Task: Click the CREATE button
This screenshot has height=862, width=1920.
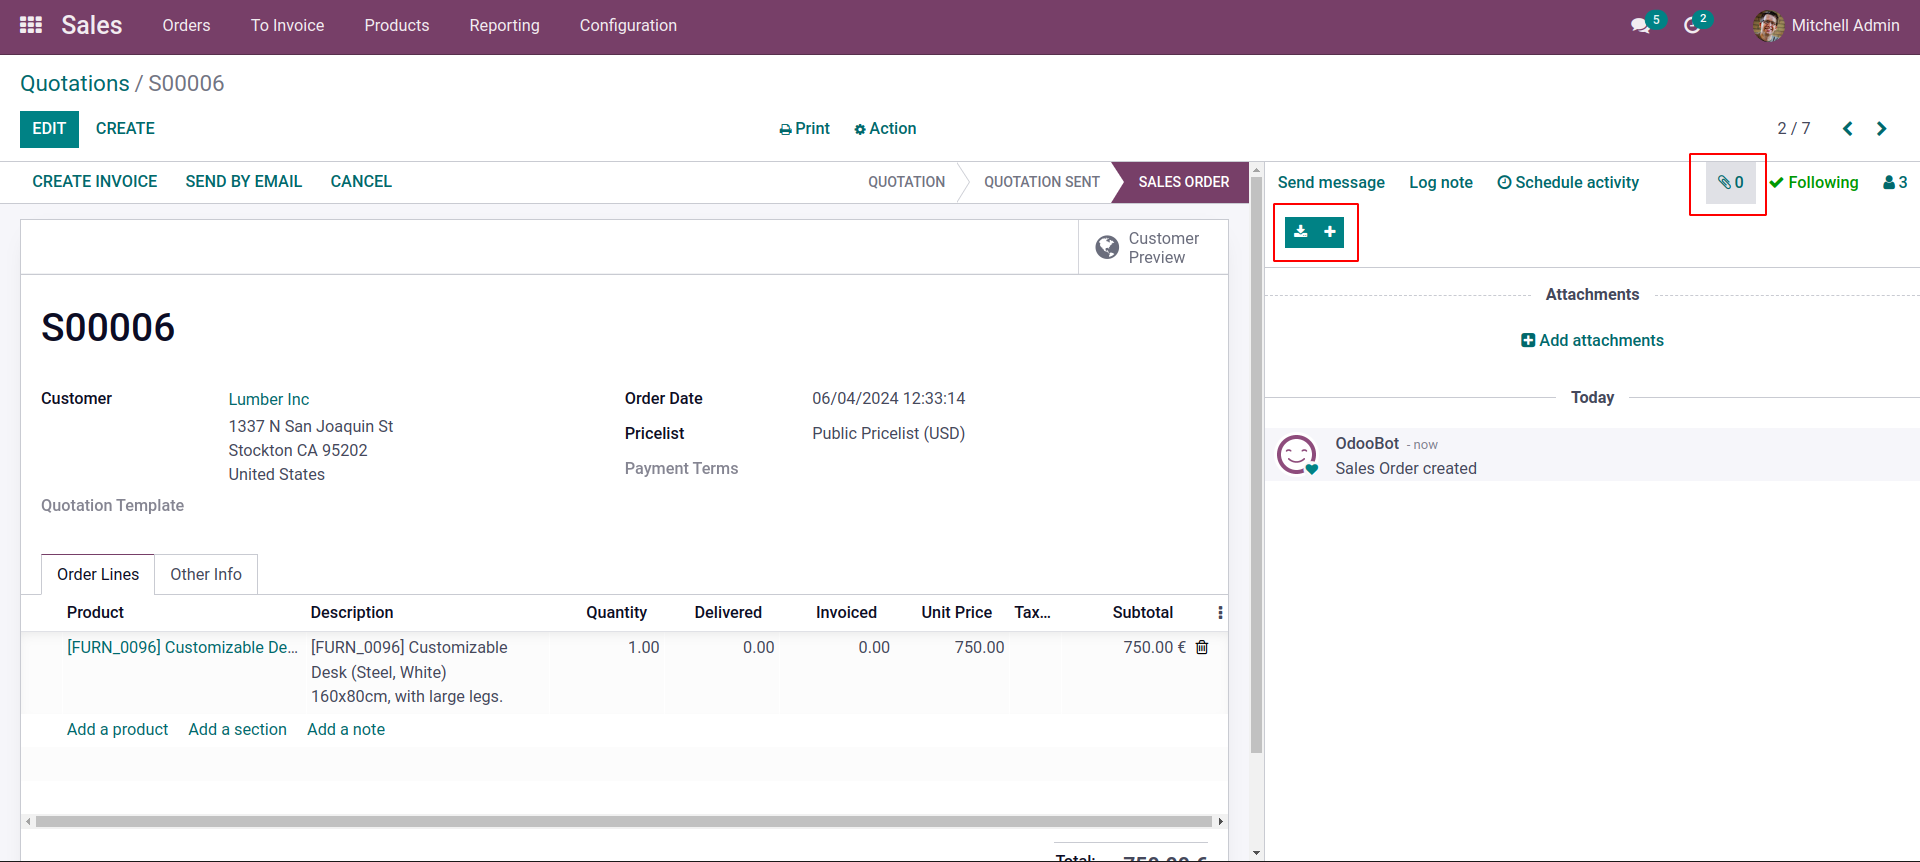Action: 125,129
